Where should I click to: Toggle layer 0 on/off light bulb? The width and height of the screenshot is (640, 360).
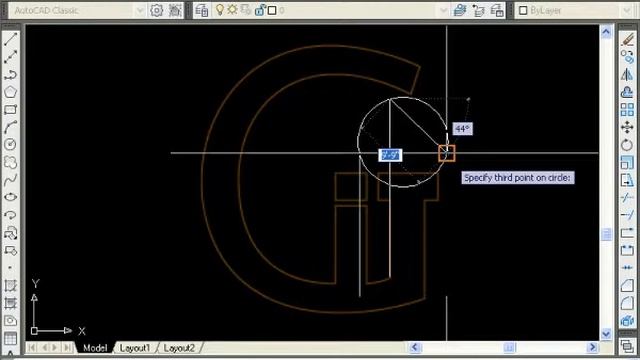tap(220, 10)
